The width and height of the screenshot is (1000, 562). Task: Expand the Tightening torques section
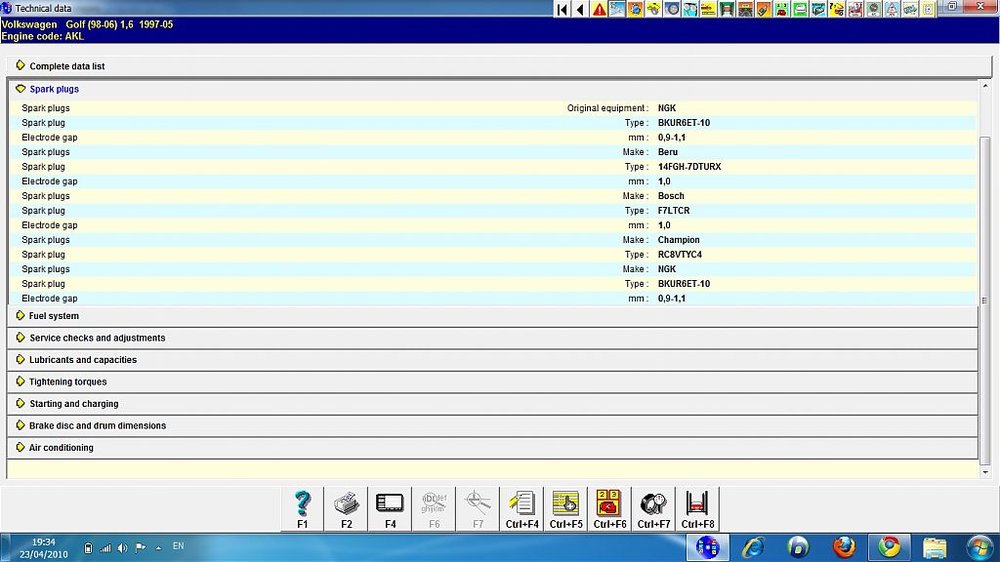tap(493, 382)
